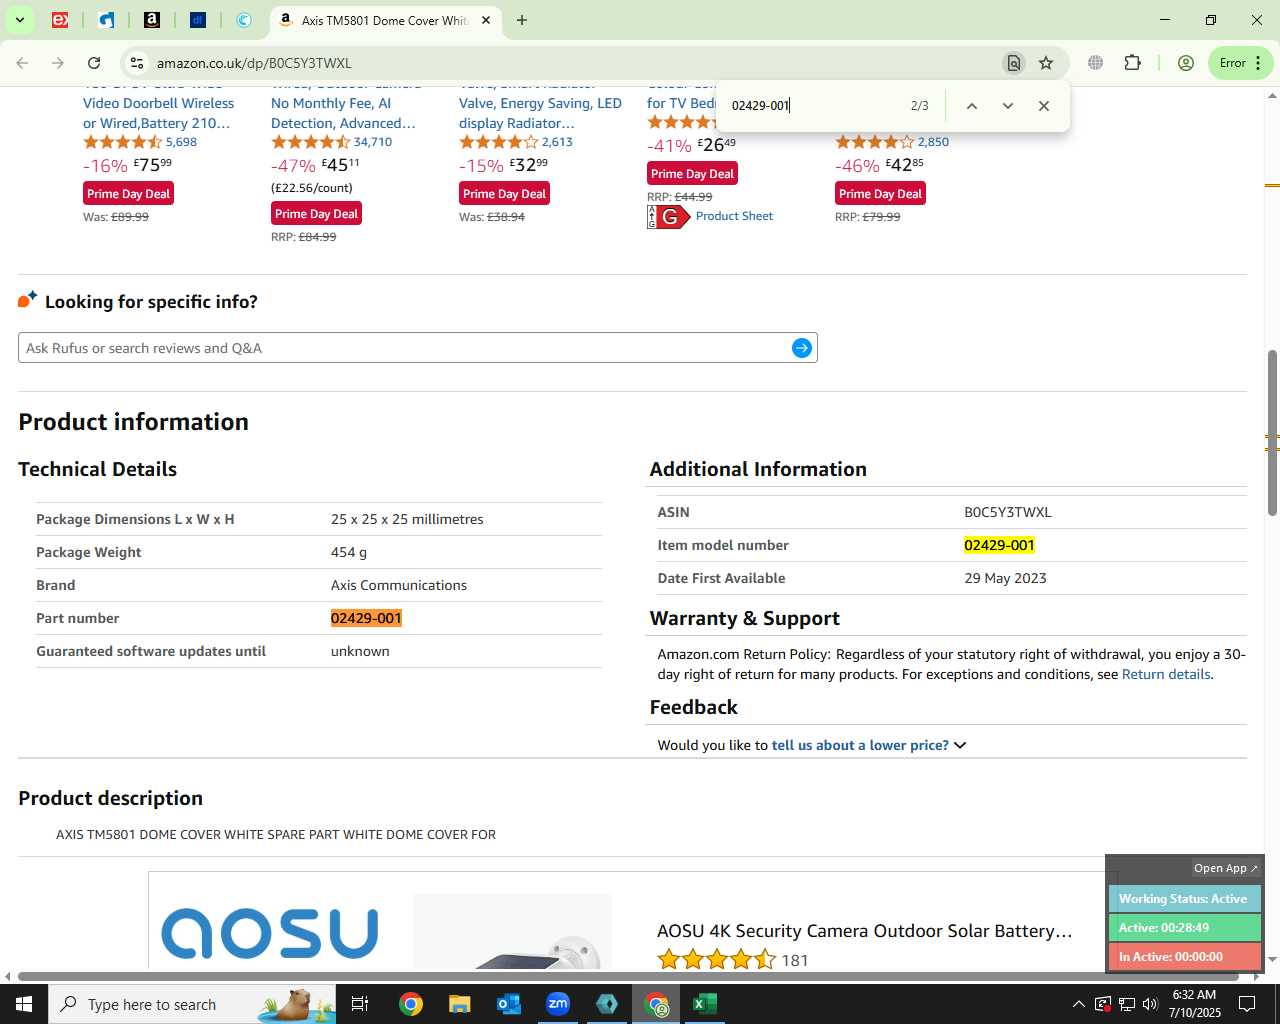The width and height of the screenshot is (1280, 1024).
Task: Close the Axis TM5801 Dome Cover tab
Action: (486, 20)
